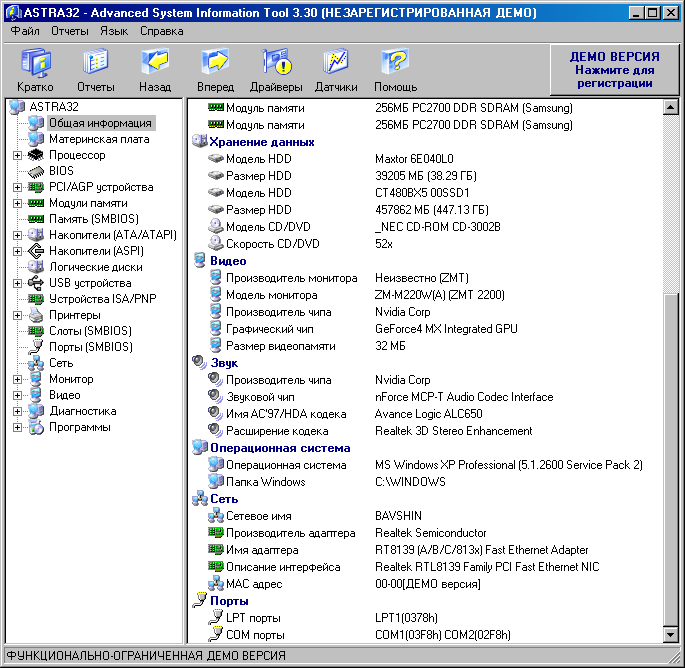Select the ASTRA32 root tree node
The height and width of the screenshot is (668, 685).
(x=54, y=107)
